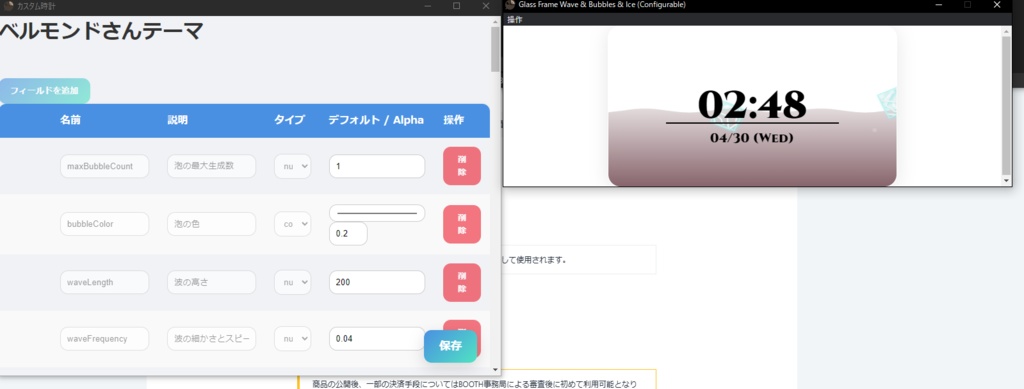Open the 操作 menu in Glass Frame window
Screen dimensions: 1024x389
[515, 20]
